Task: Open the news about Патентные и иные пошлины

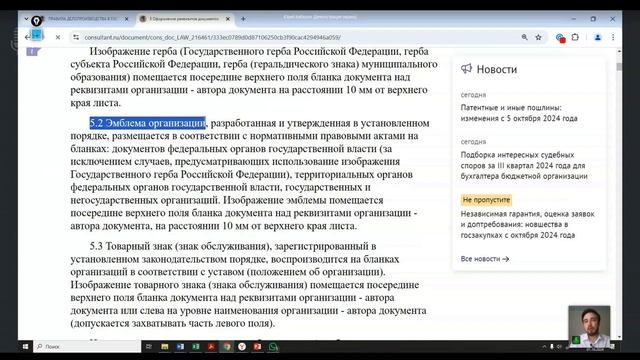Action: 519,113
